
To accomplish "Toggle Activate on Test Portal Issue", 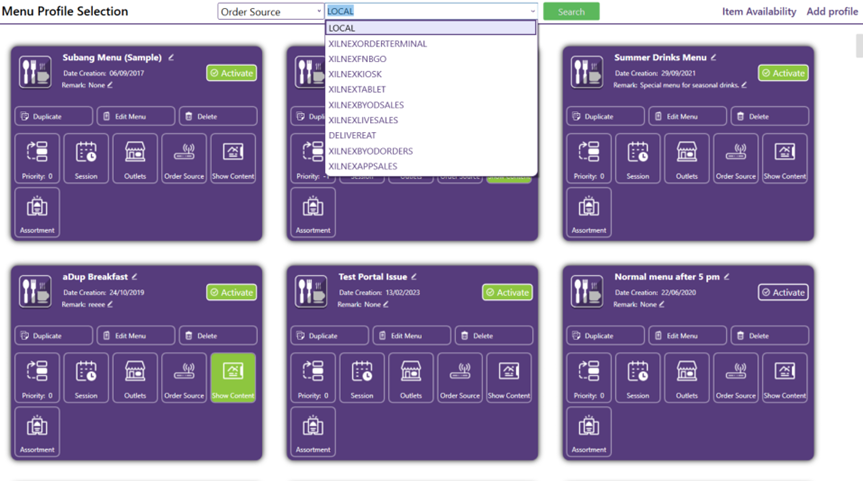I will 507,293.
